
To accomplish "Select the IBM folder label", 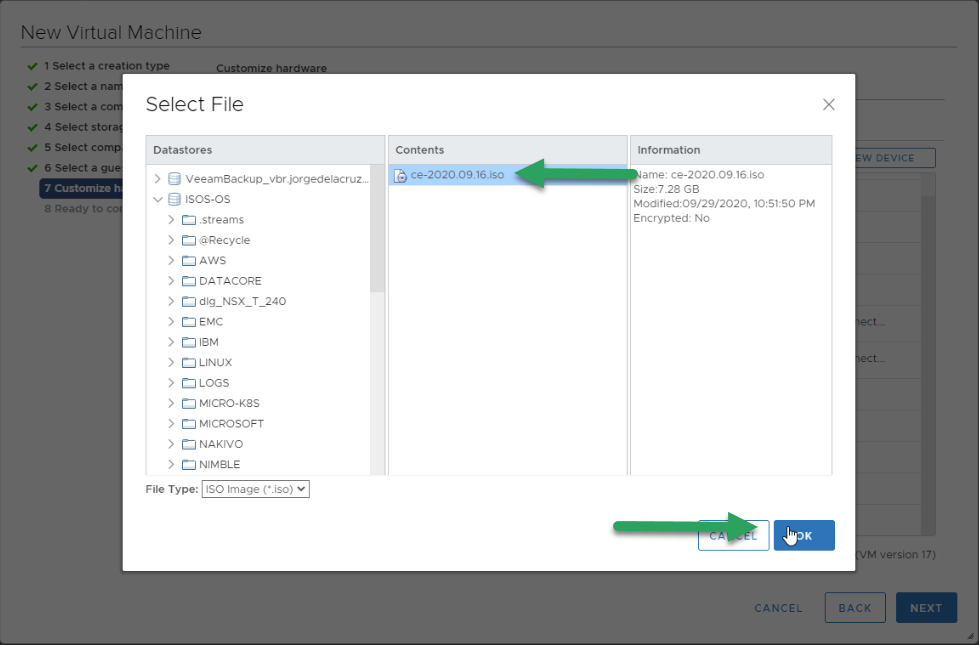I will [209, 342].
